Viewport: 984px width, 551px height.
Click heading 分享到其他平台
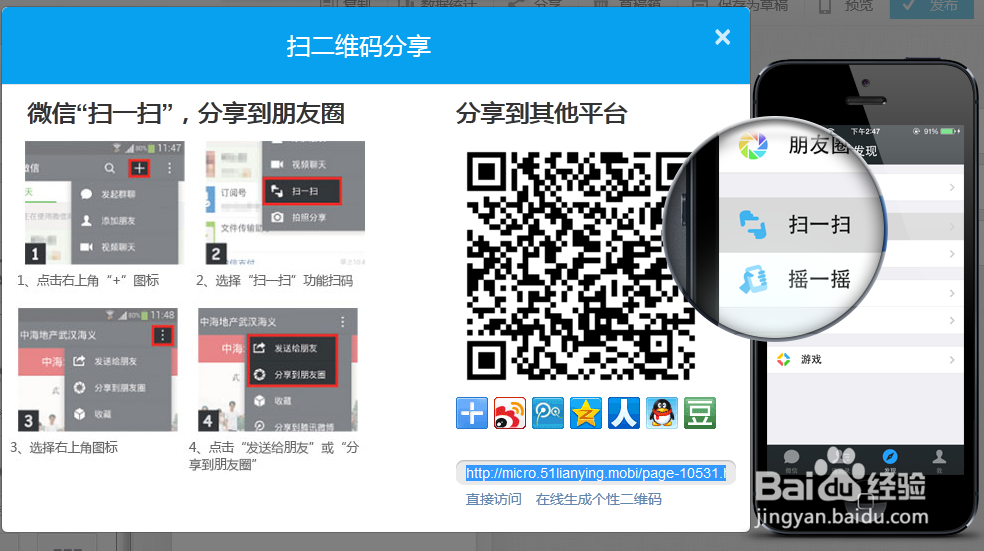pos(541,114)
